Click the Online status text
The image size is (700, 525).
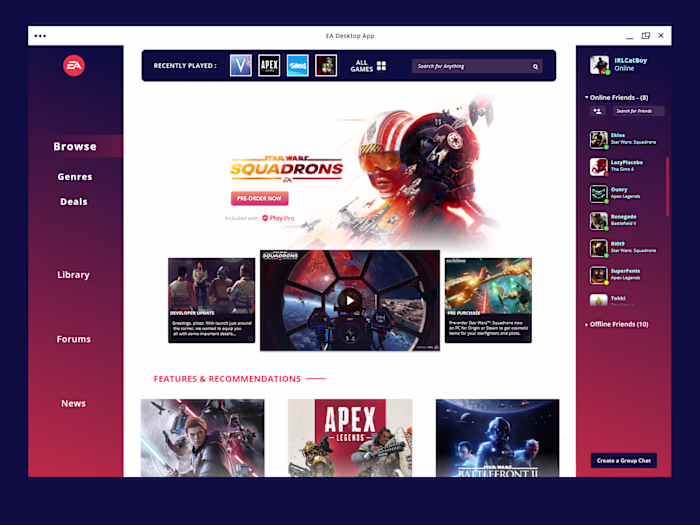[624, 69]
